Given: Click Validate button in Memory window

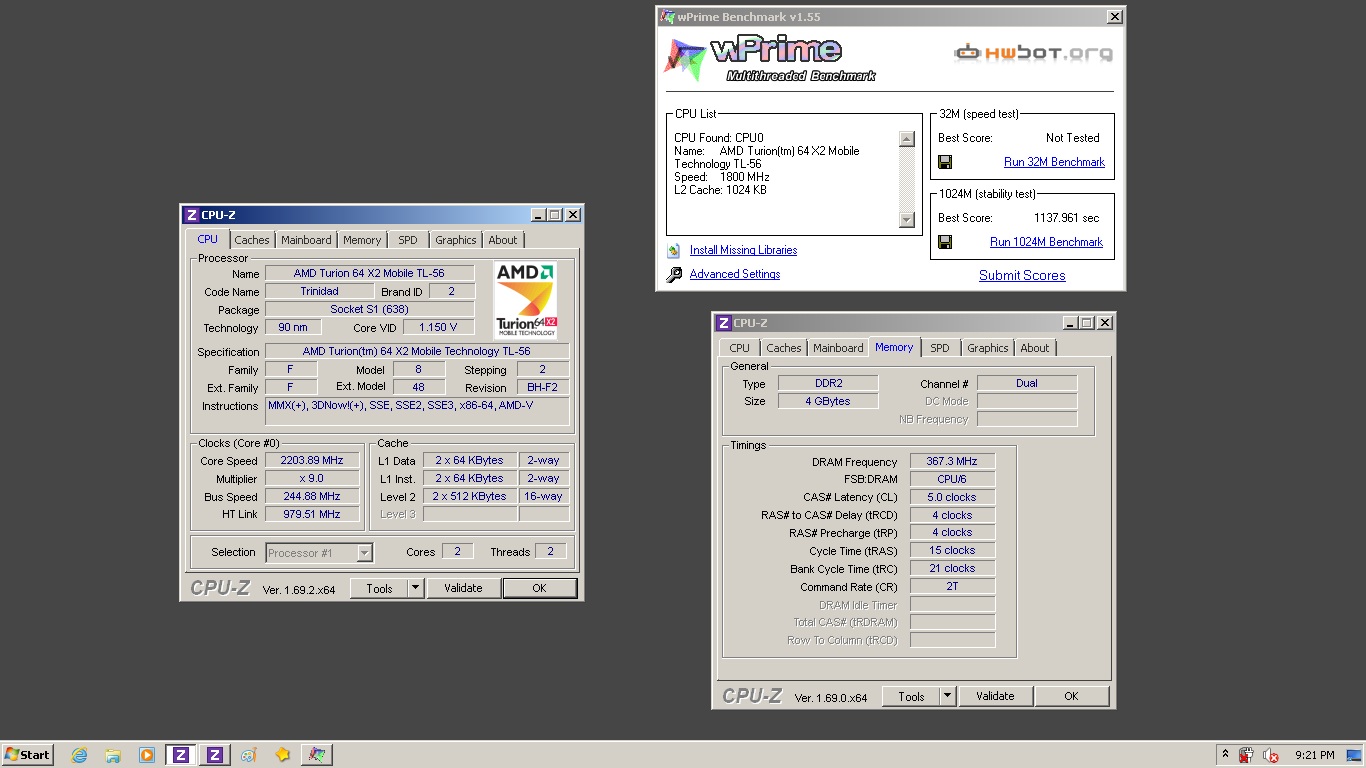Looking at the screenshot, I should pos(995,696).
